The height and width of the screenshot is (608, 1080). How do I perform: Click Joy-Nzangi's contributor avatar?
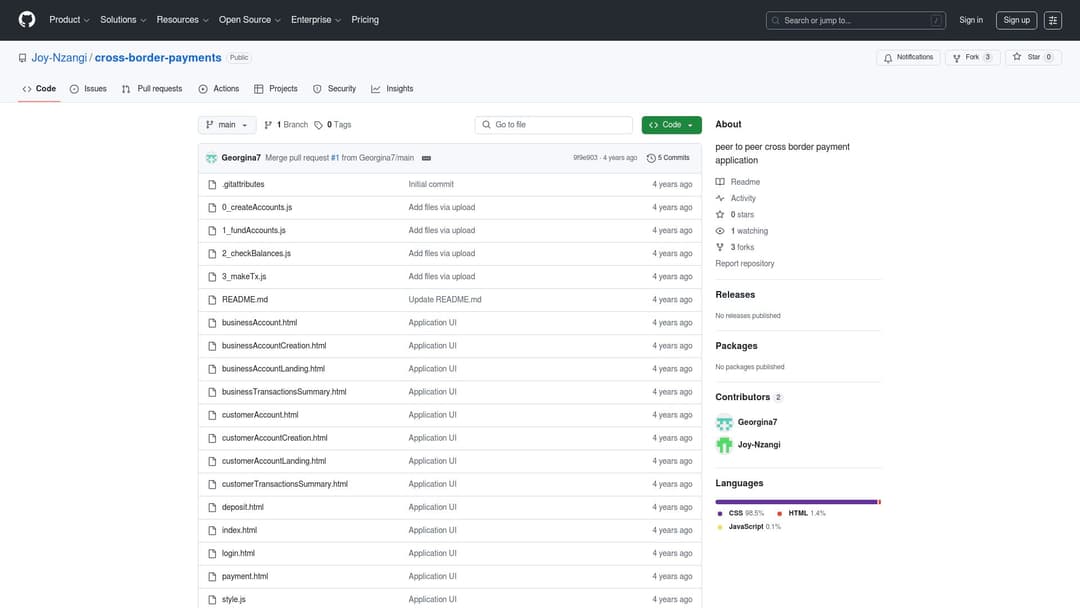point(724,445)
